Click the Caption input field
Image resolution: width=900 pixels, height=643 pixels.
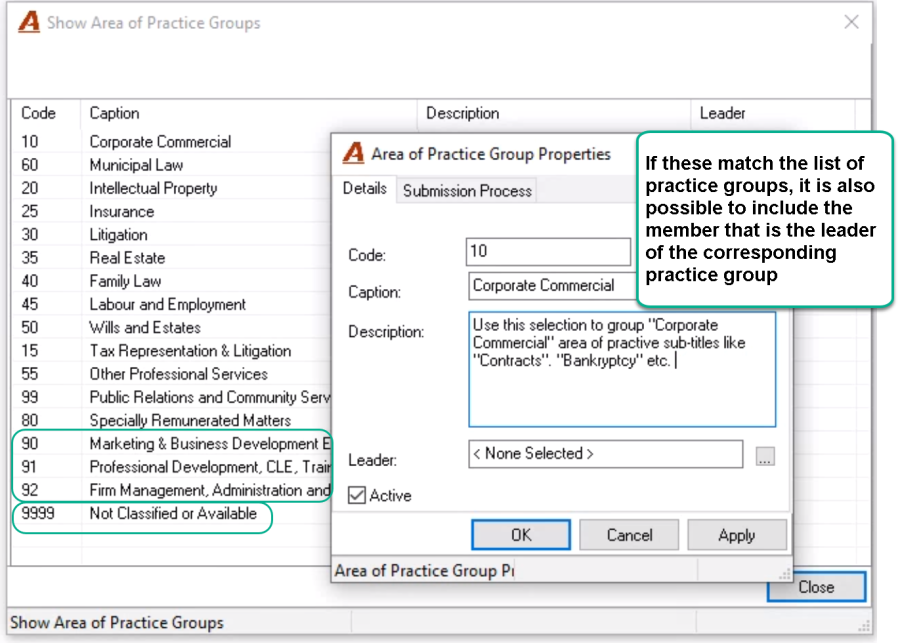tap(553, 286)
